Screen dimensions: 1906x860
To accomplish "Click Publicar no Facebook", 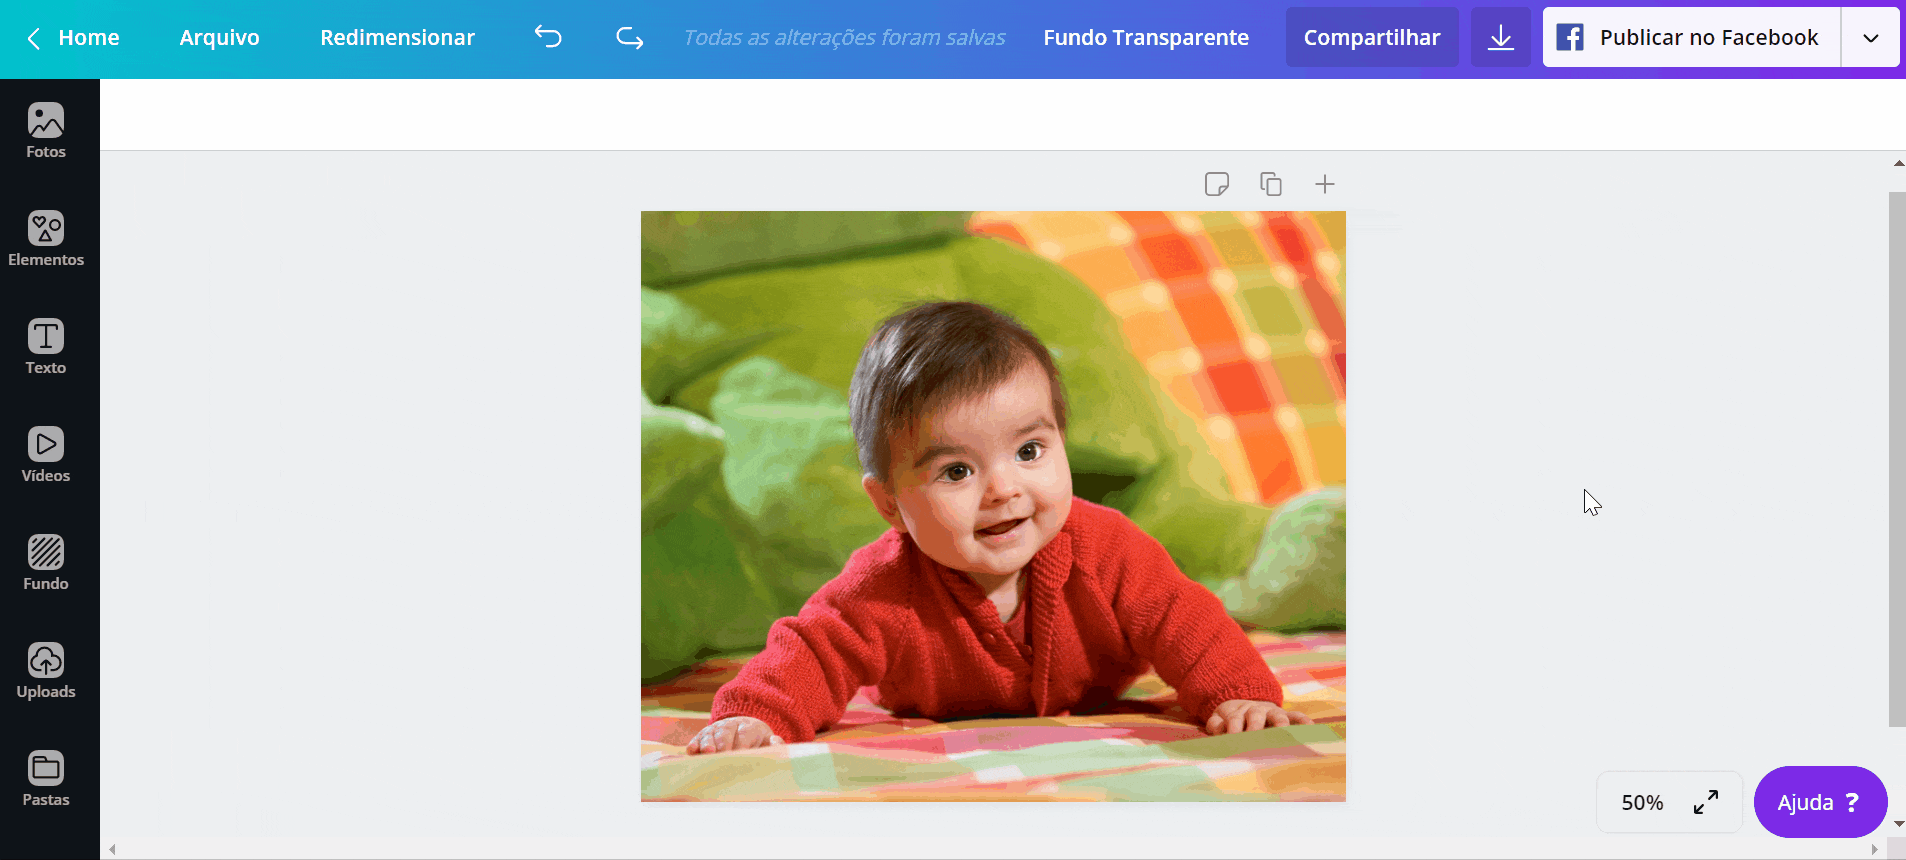I will pyautogui.click(x=1692, y=37).
